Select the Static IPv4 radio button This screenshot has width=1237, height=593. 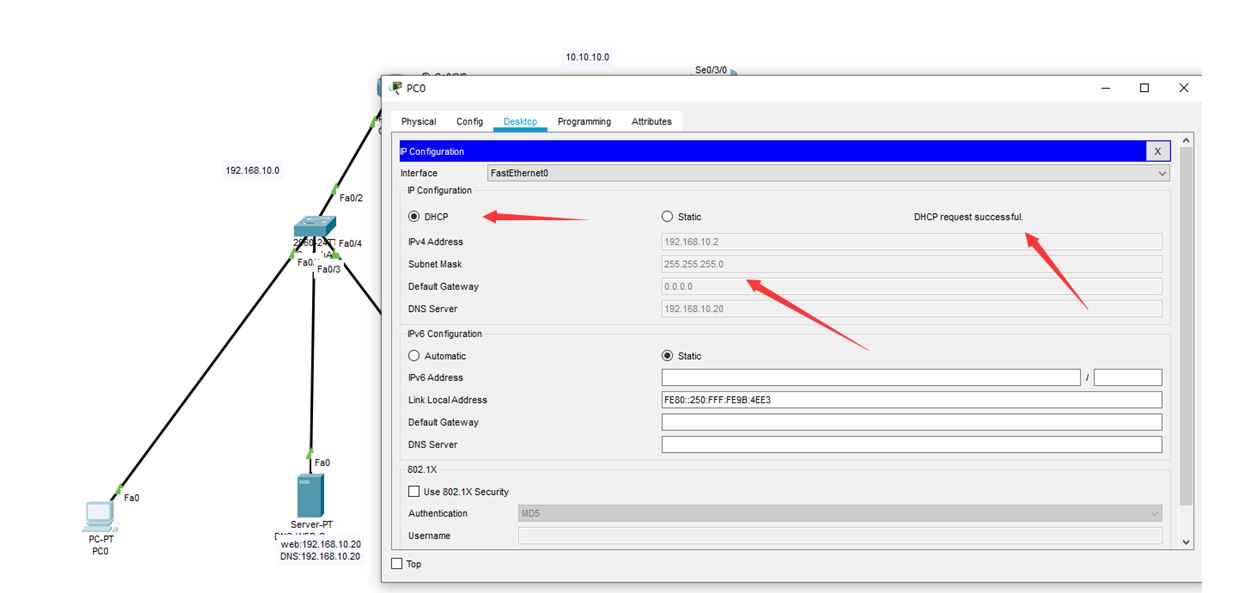(667, 216)
